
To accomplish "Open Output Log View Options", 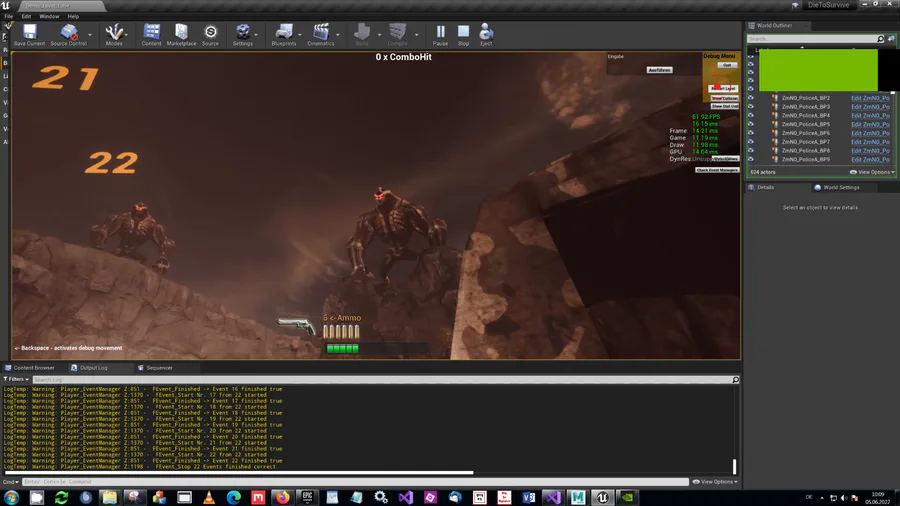I will tap(715, 482).
